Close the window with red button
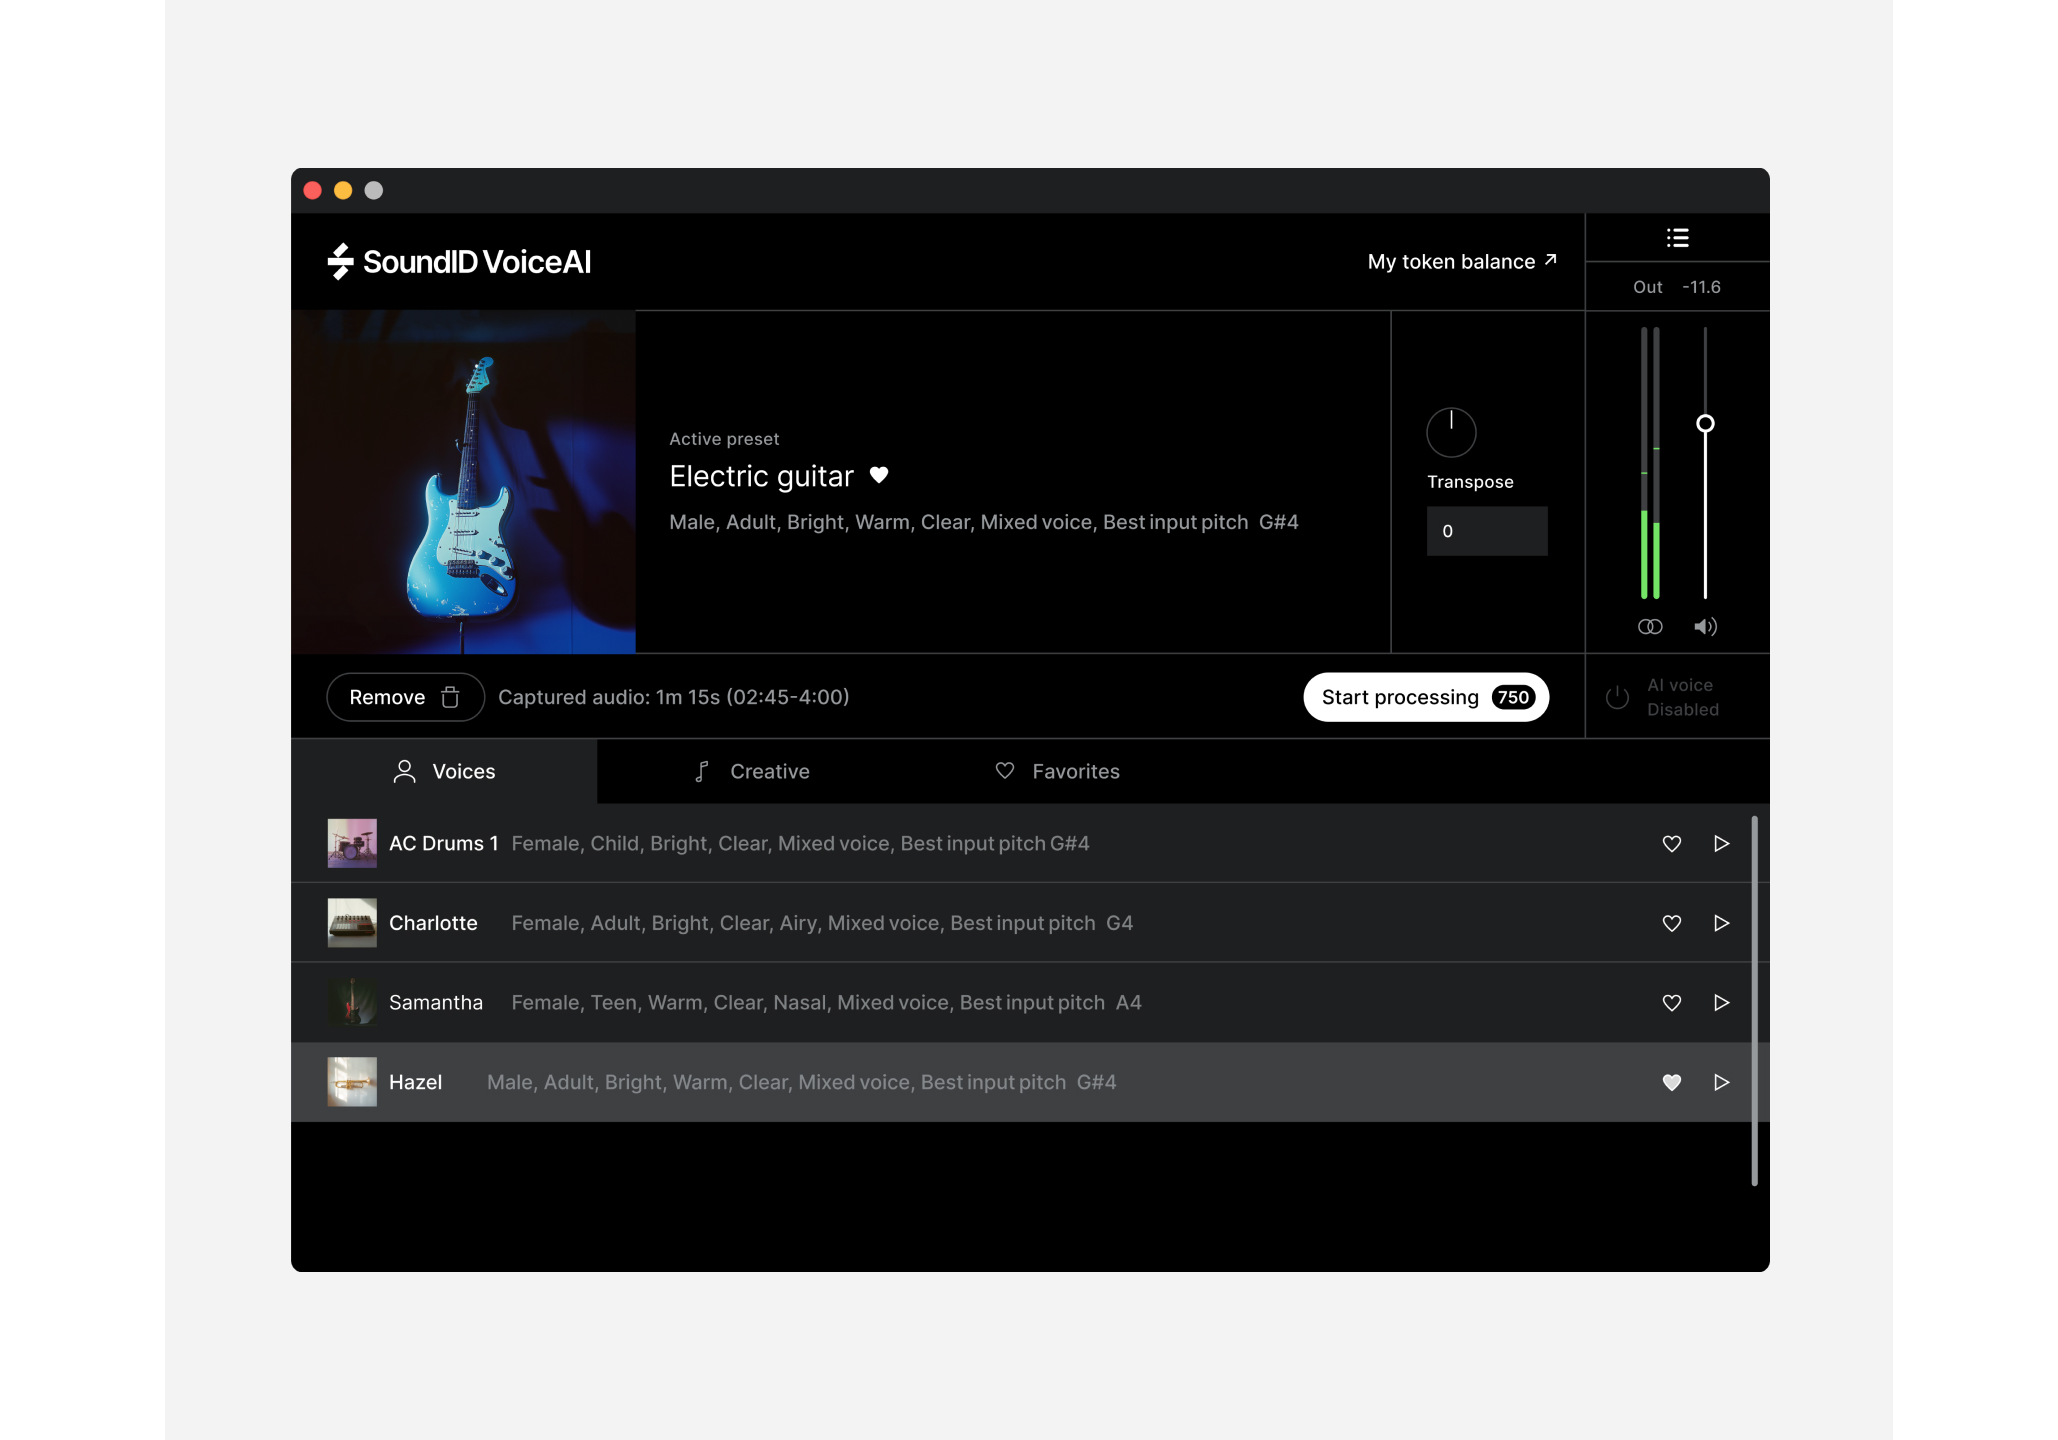Image resolution: width=2058 pixels, height=1440 pixels. 312,190
